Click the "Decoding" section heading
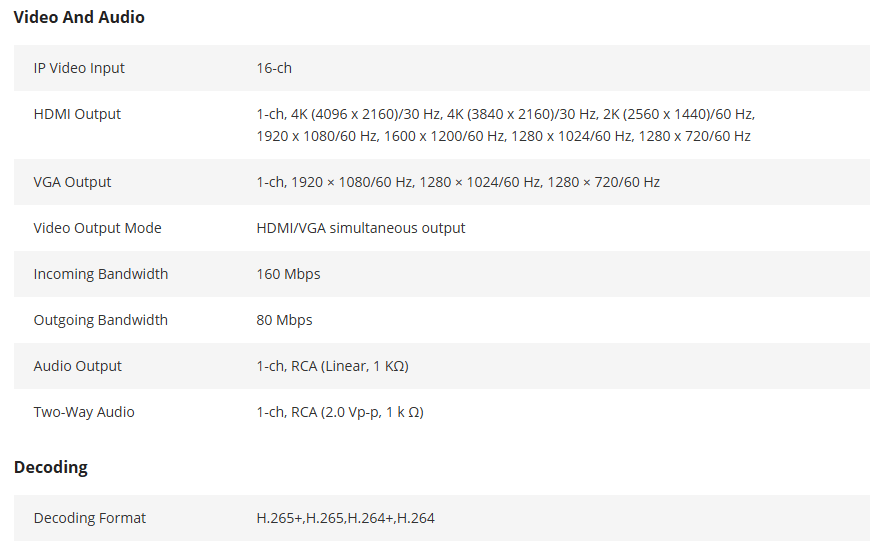Screen dimensions: 882x549 [51, 467]
